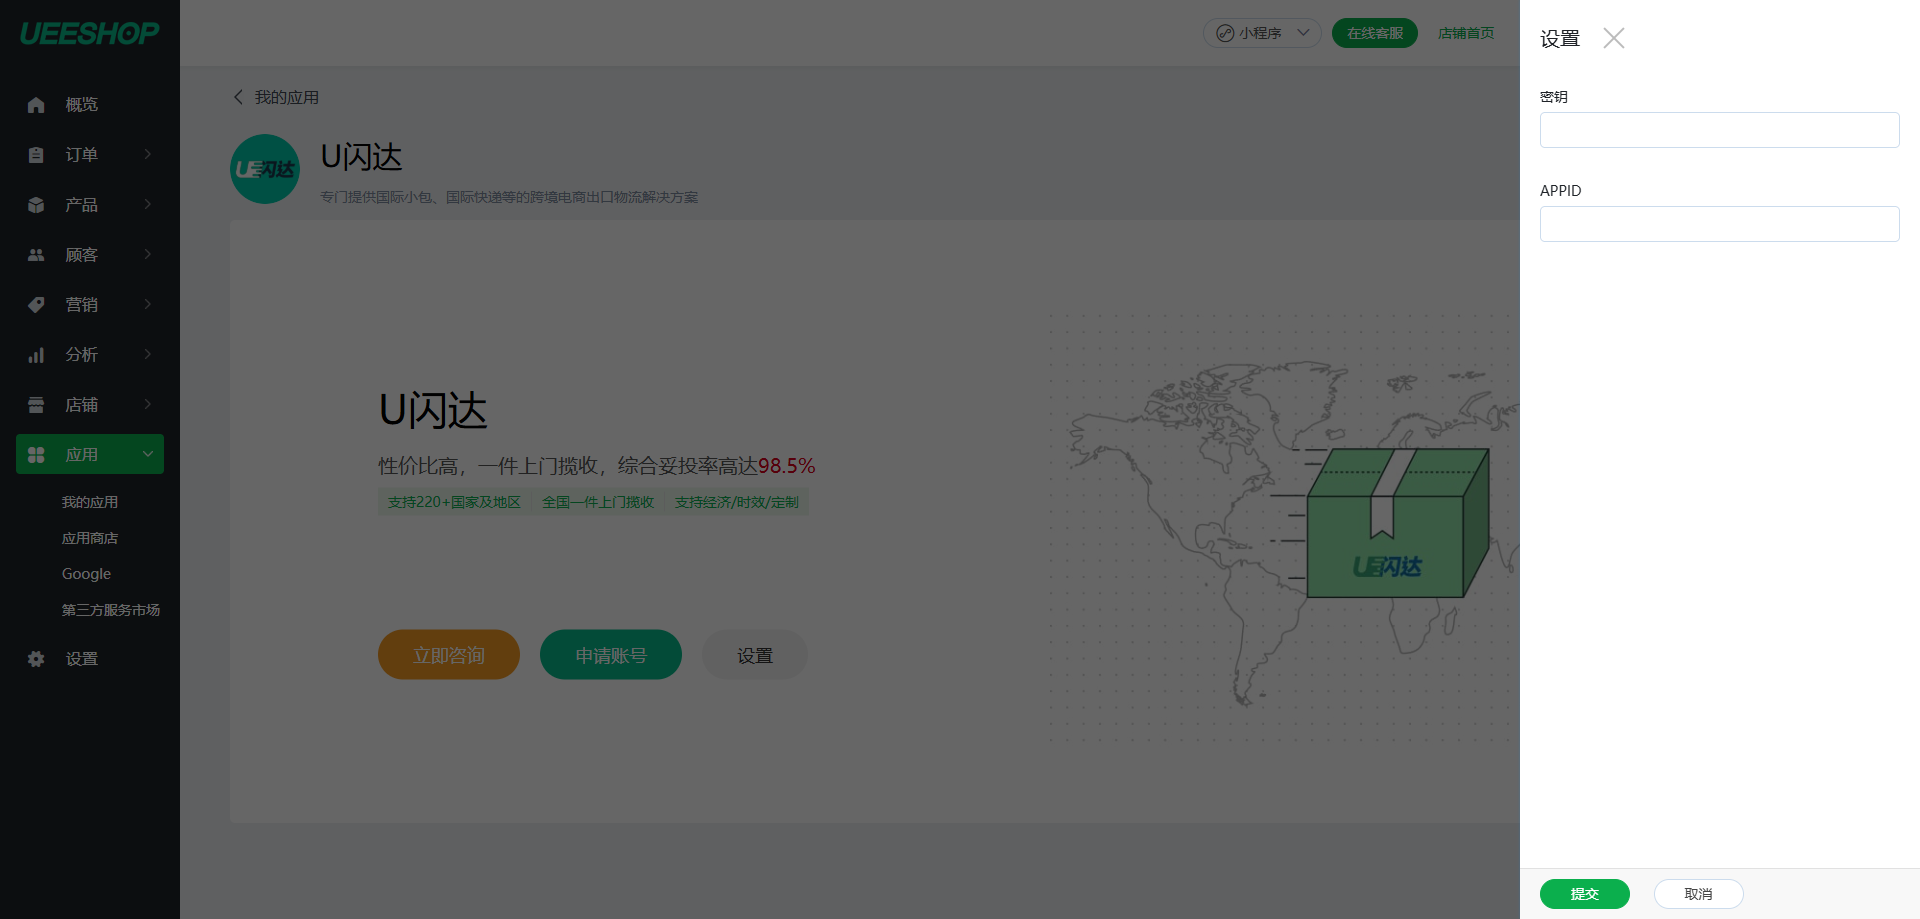Click the 98.5% red text

click(x=787, y=466)
